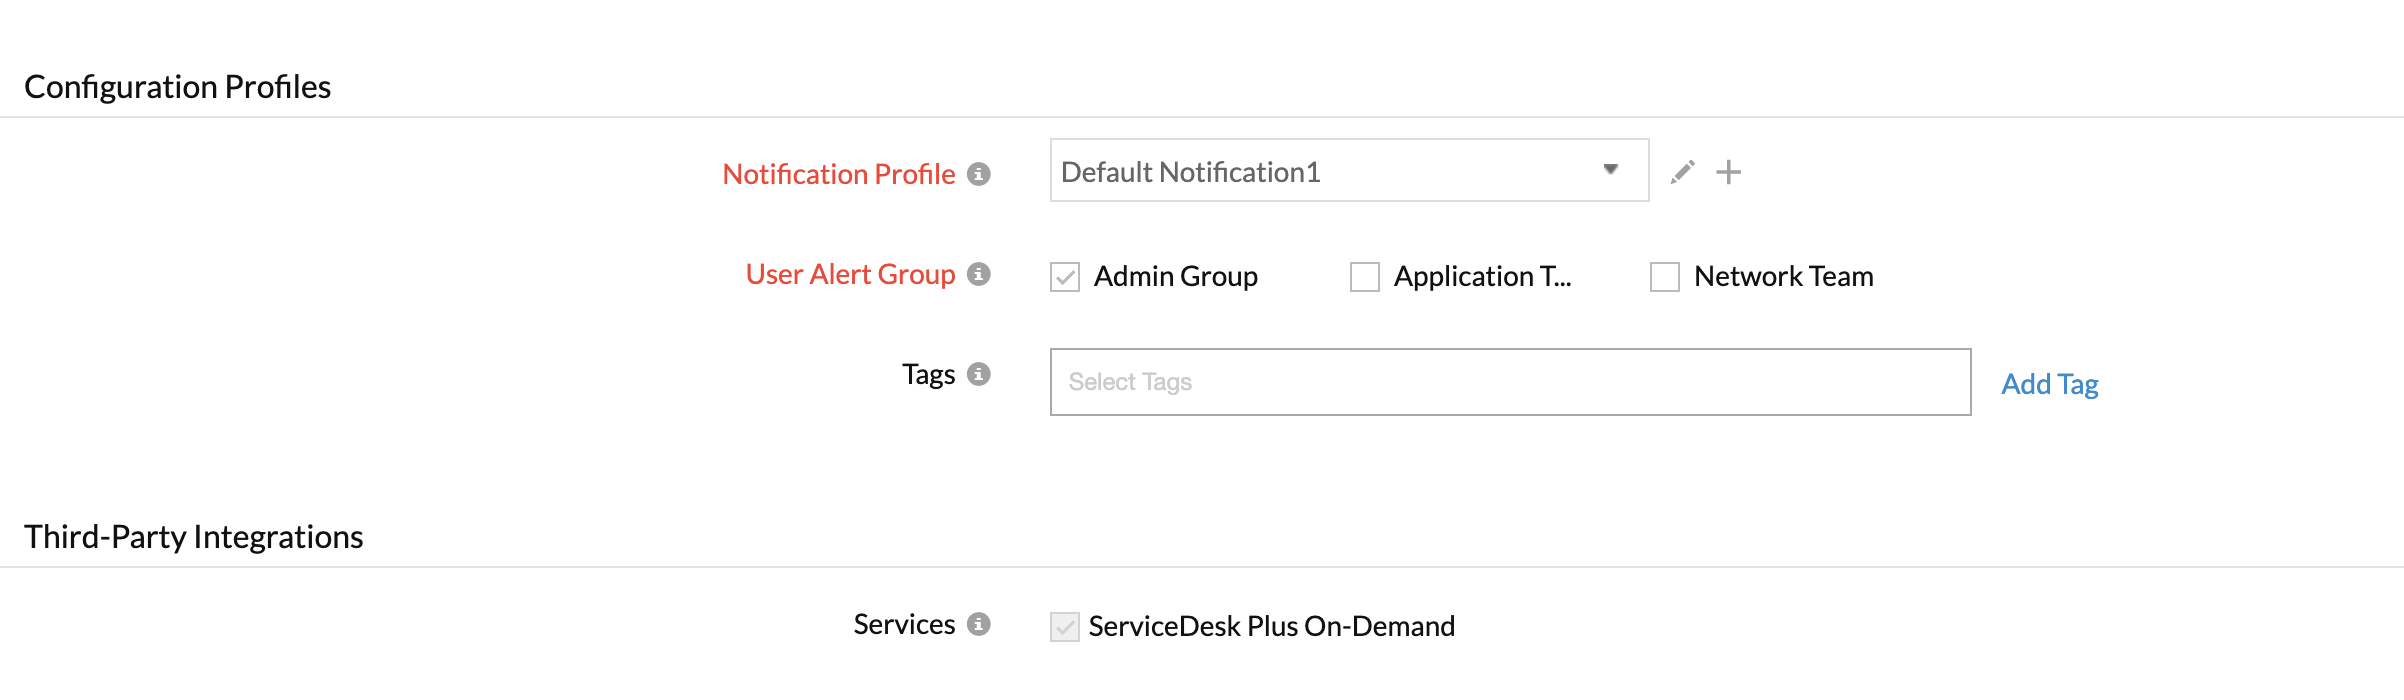Click the User Alert Group info icon
This screenshot has height=700, width=2404.
point(979,274)
